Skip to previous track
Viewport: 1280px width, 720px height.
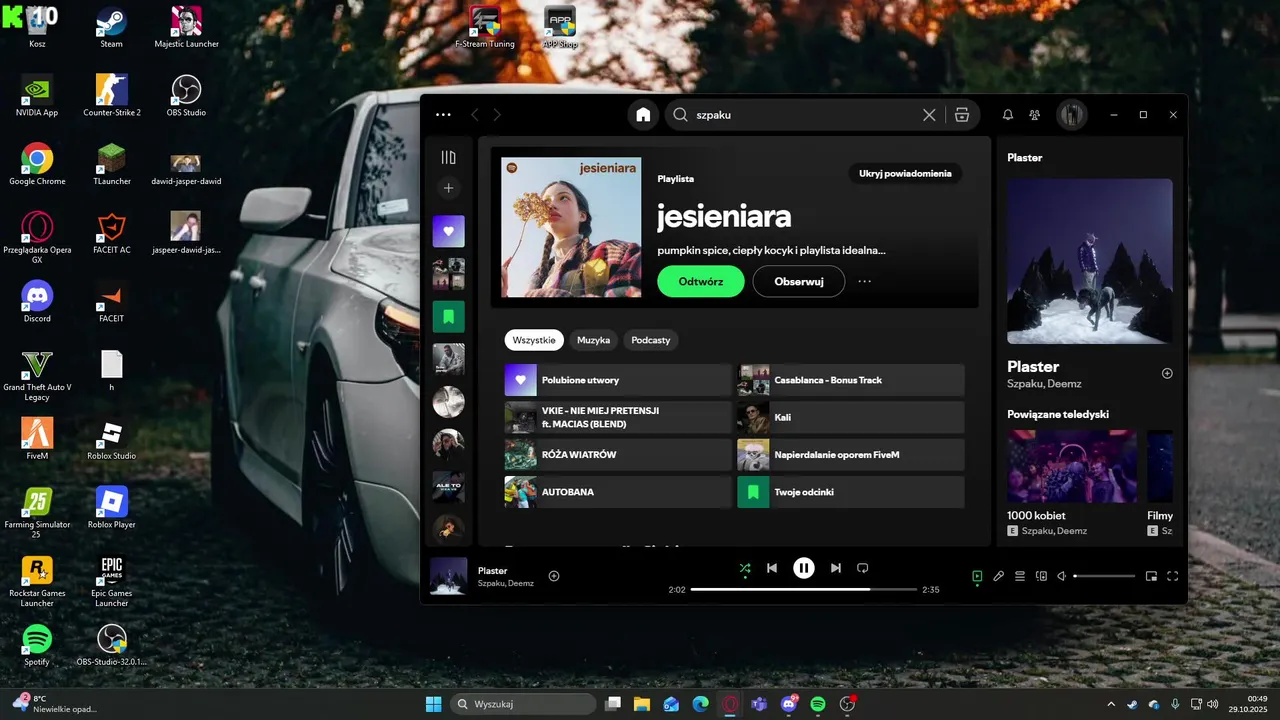[772, 568]
